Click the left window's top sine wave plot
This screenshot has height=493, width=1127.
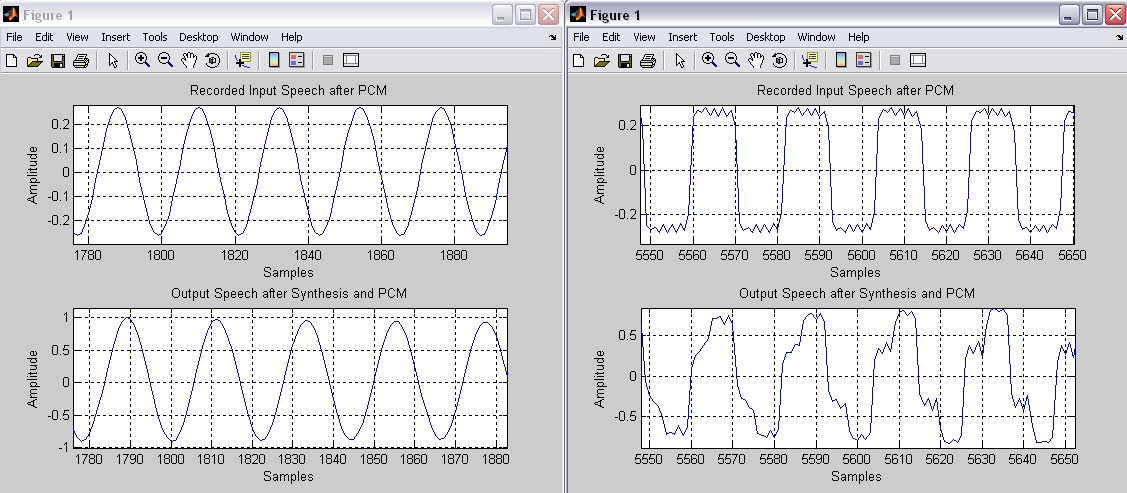(290, 174)
